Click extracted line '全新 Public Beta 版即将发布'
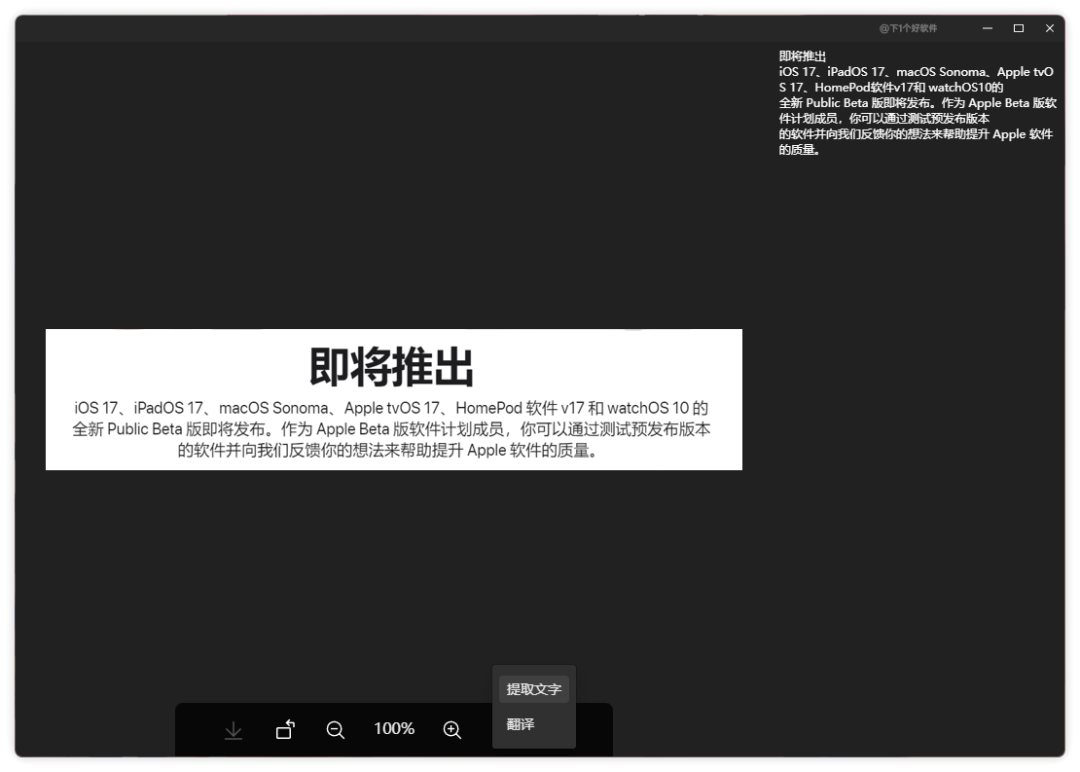The height and width of the screenshot is (772, 1080). [x=917, y=103]
